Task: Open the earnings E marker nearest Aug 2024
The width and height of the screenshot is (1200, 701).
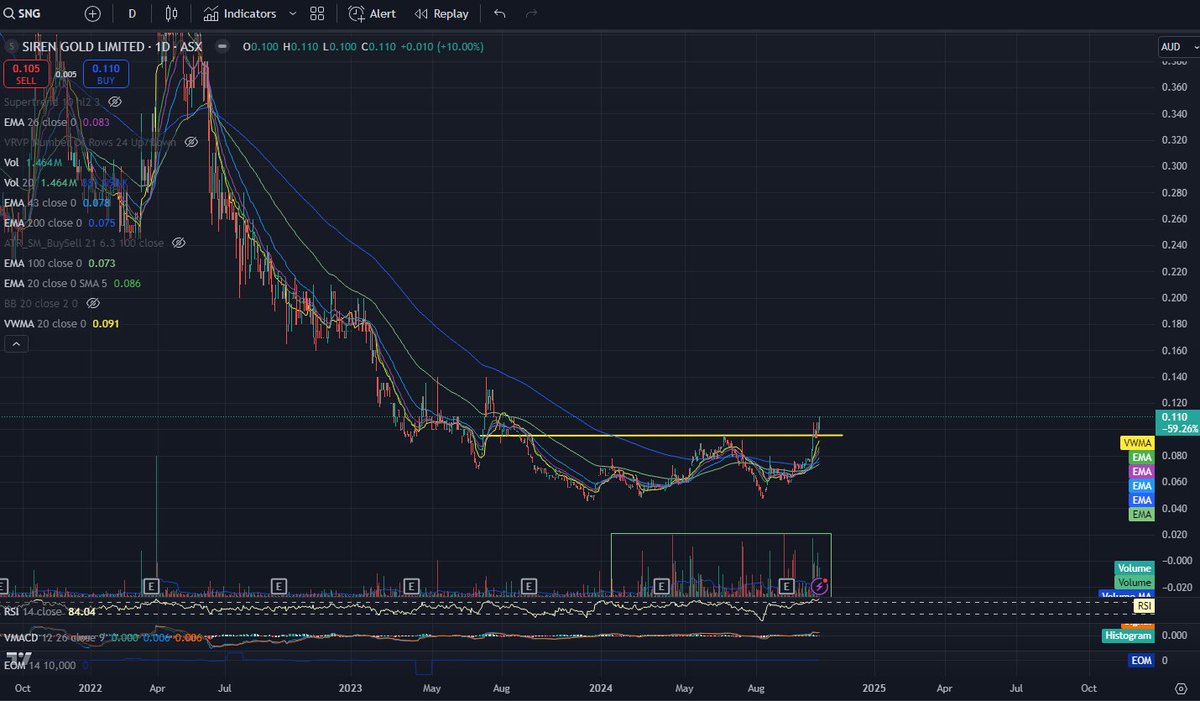Action: pos(787,585)
